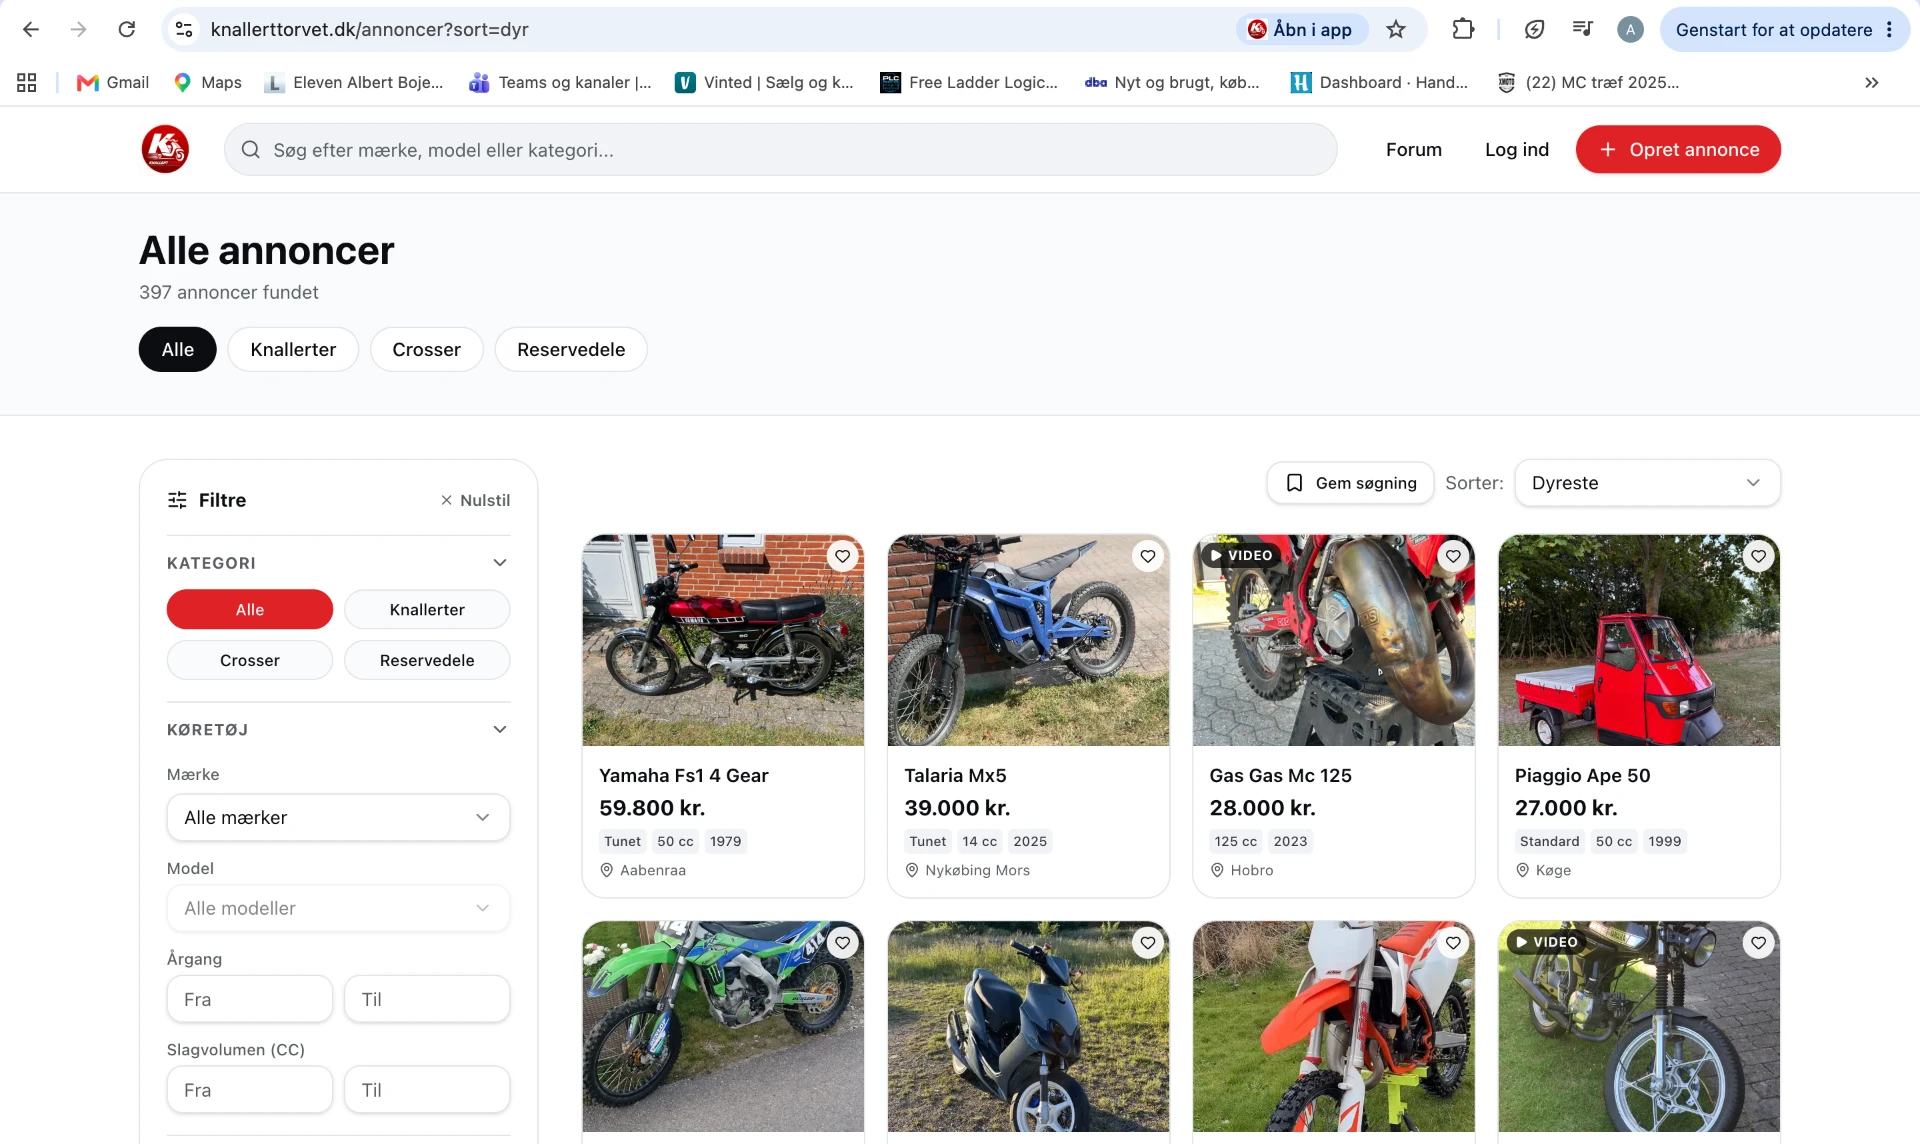Open the Teams og kanaler bookmark
This screenshot has width=1920, height=1144.
click(x=561, y=83)
